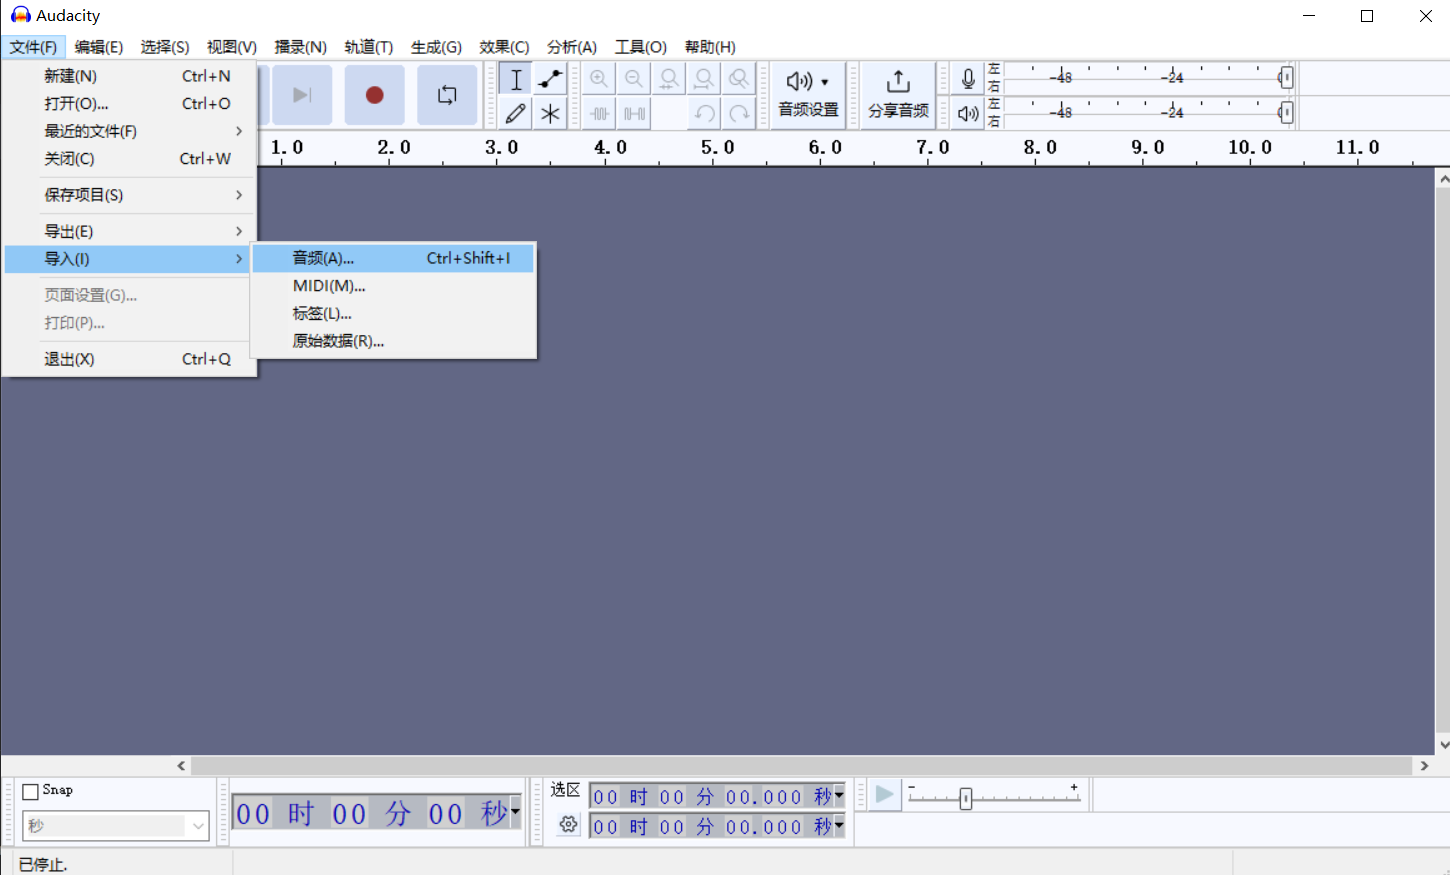Select the Draw (pencil) tool
Image resolution: width=1450 pixels, height=875 pixels.
[x=515, y=113]
